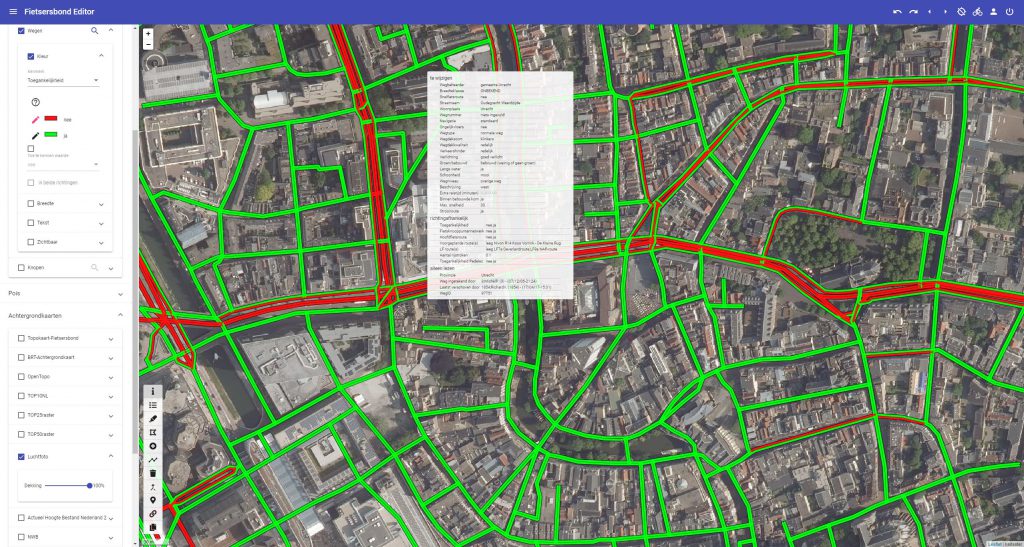
Task: Open the user account icon
Action: pos(993,11)
